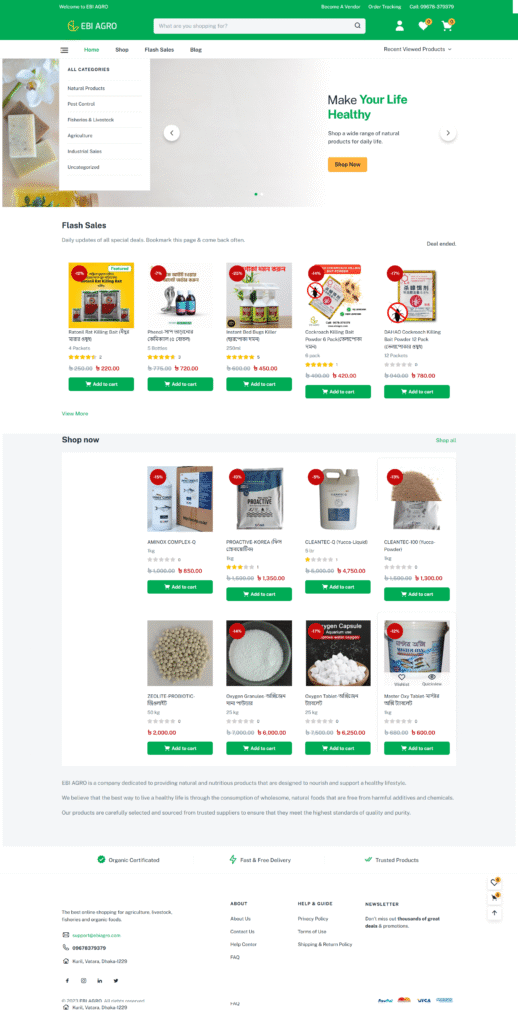This screenshot has width=518, height=1024.
Task: Open the wishlist heart icon in header
Action: click(423, 26)
